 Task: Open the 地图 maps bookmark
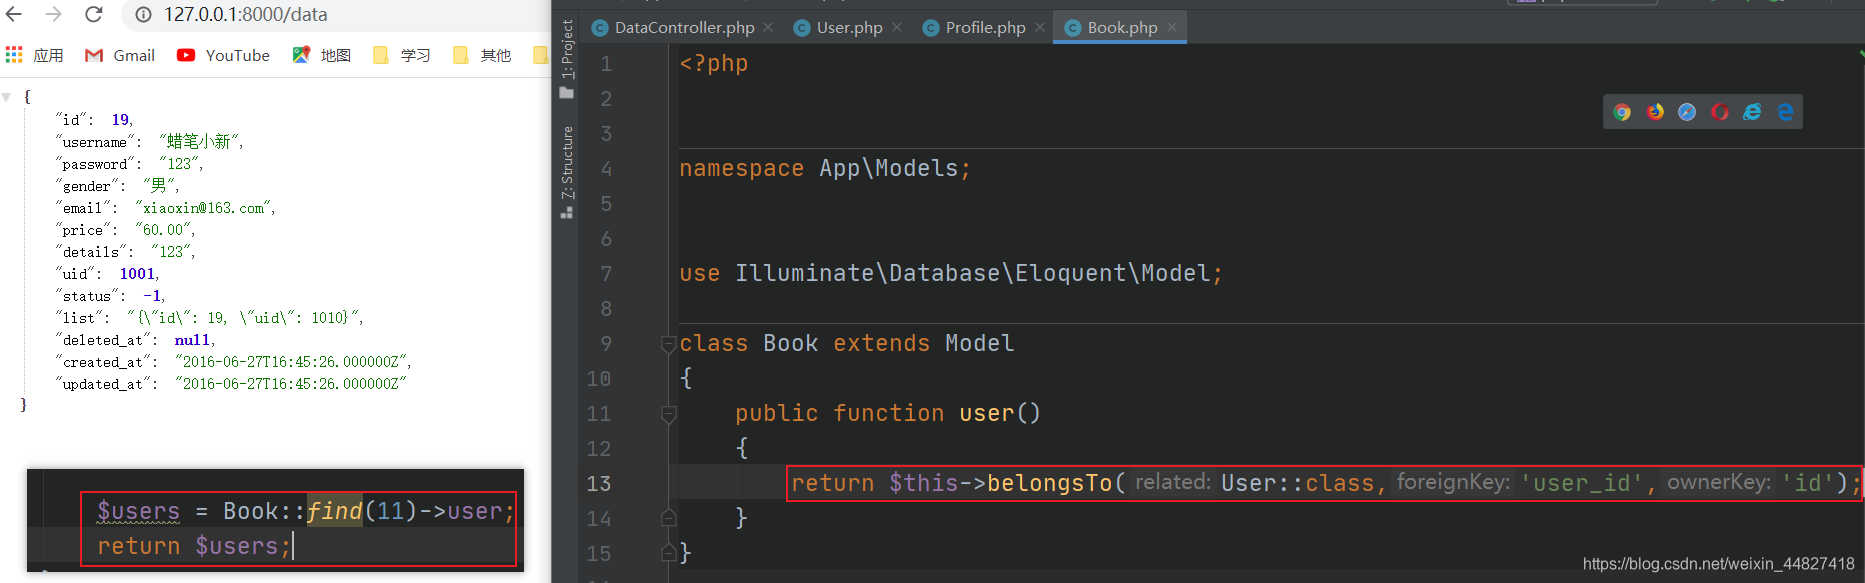[321, 55]
